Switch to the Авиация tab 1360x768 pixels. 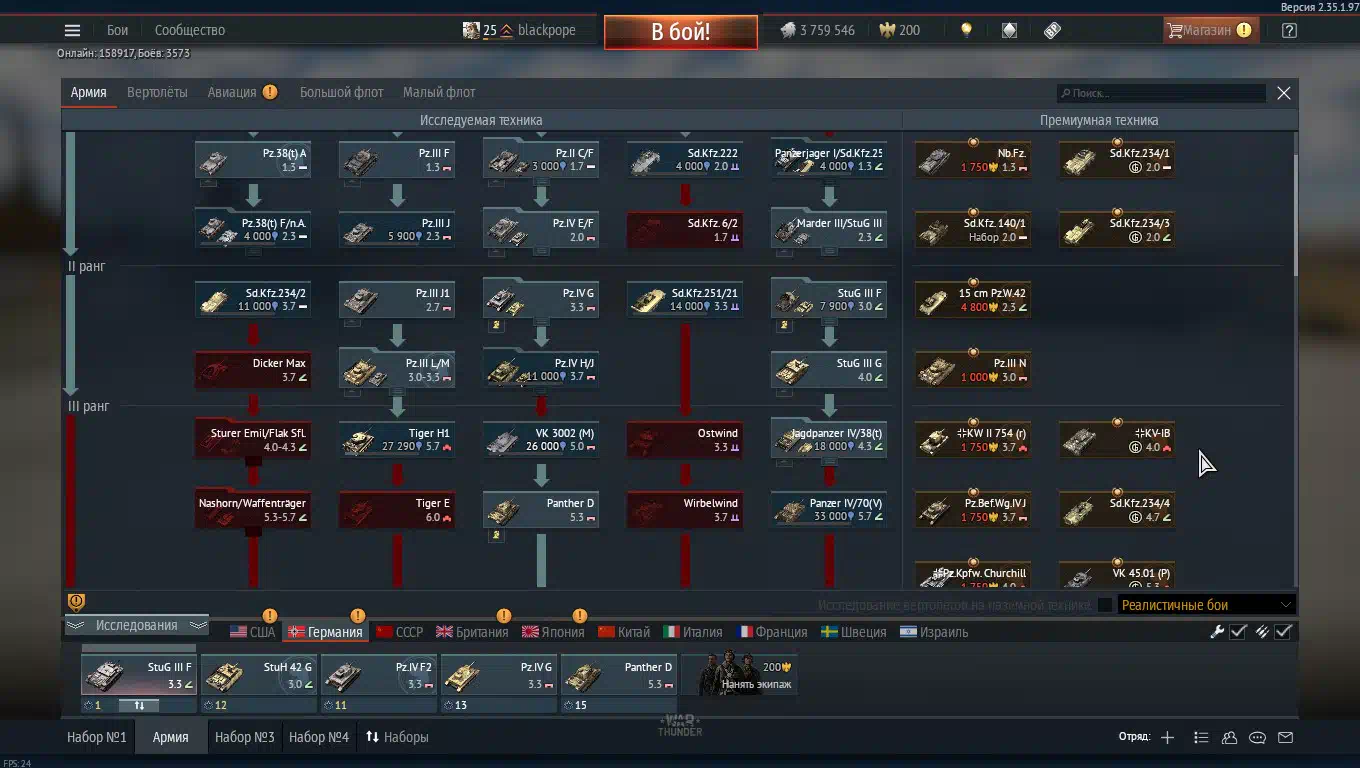click(232, 92)
